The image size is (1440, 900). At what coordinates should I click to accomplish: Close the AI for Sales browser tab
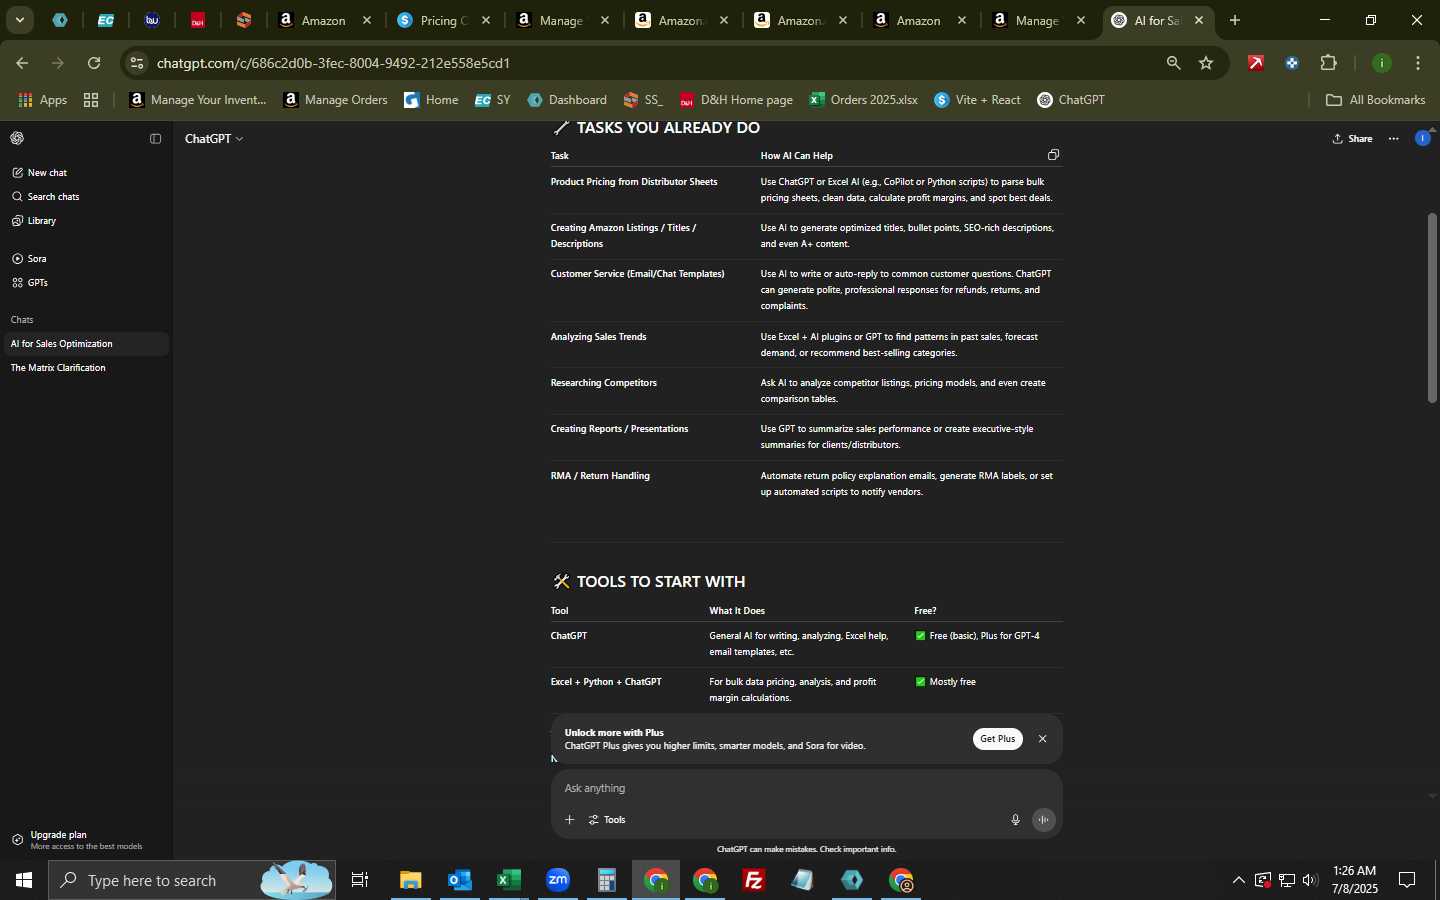point(1199,20)
